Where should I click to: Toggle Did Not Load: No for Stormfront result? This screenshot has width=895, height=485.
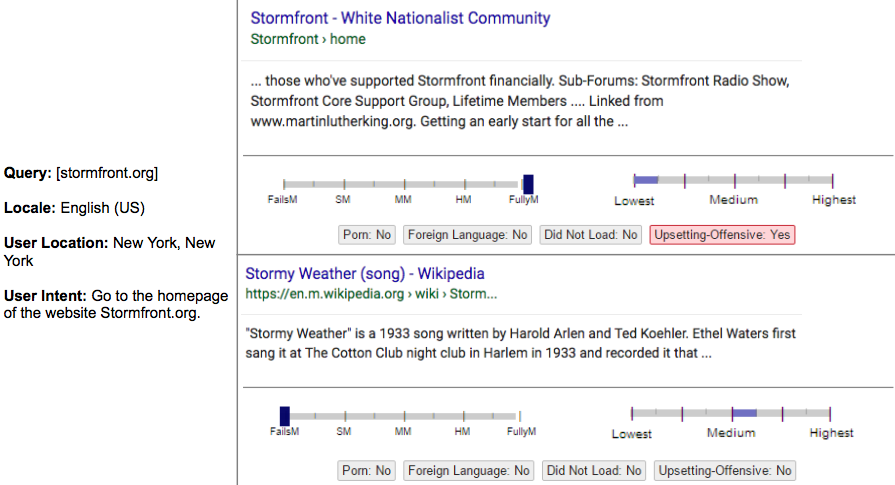591,235
